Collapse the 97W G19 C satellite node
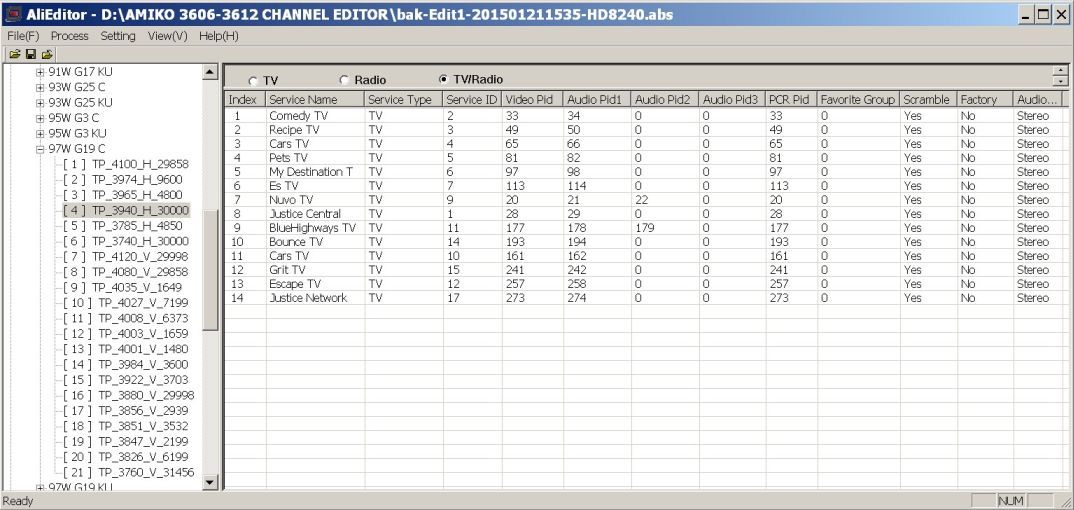 40,149
